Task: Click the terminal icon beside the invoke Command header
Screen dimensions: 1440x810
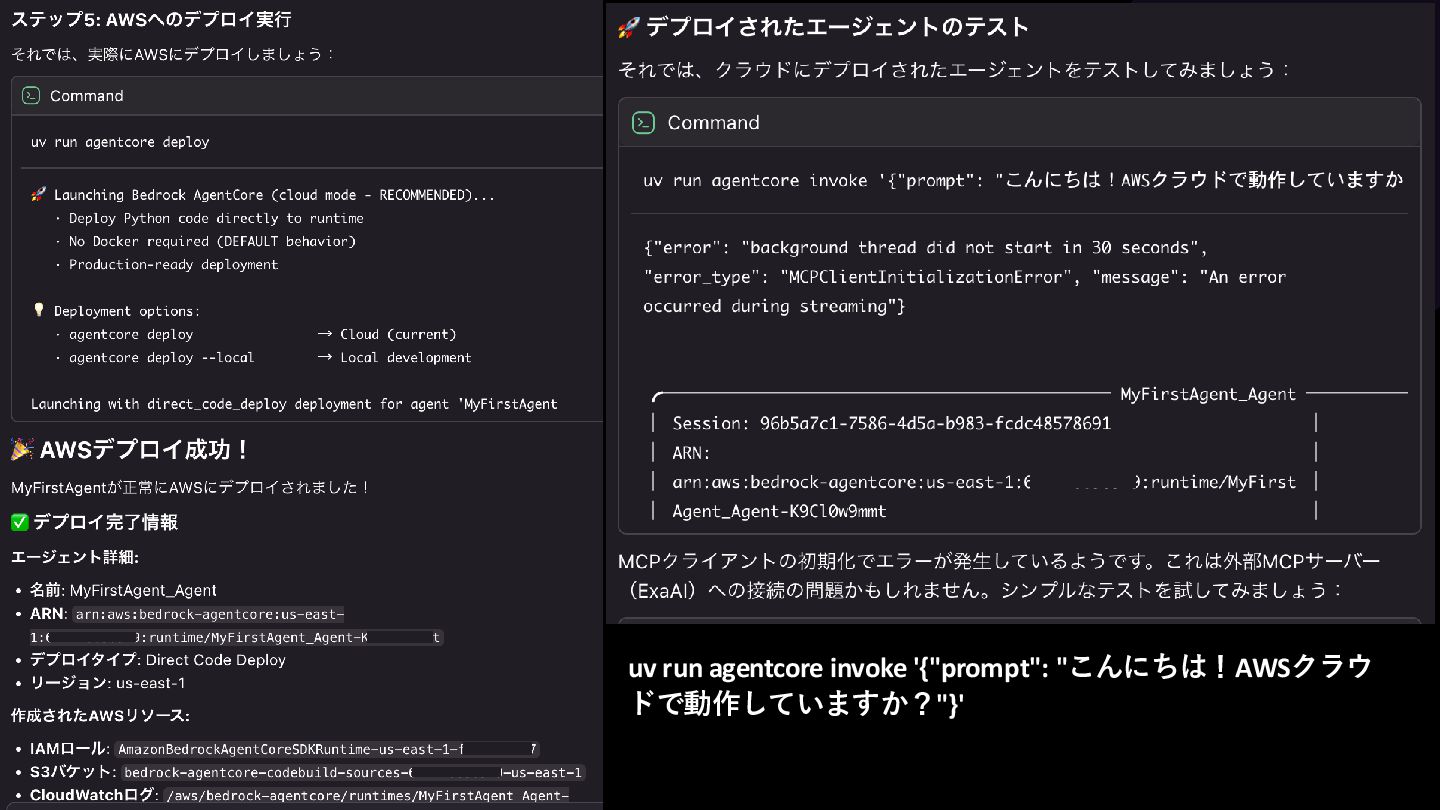Action: [643, 123]
